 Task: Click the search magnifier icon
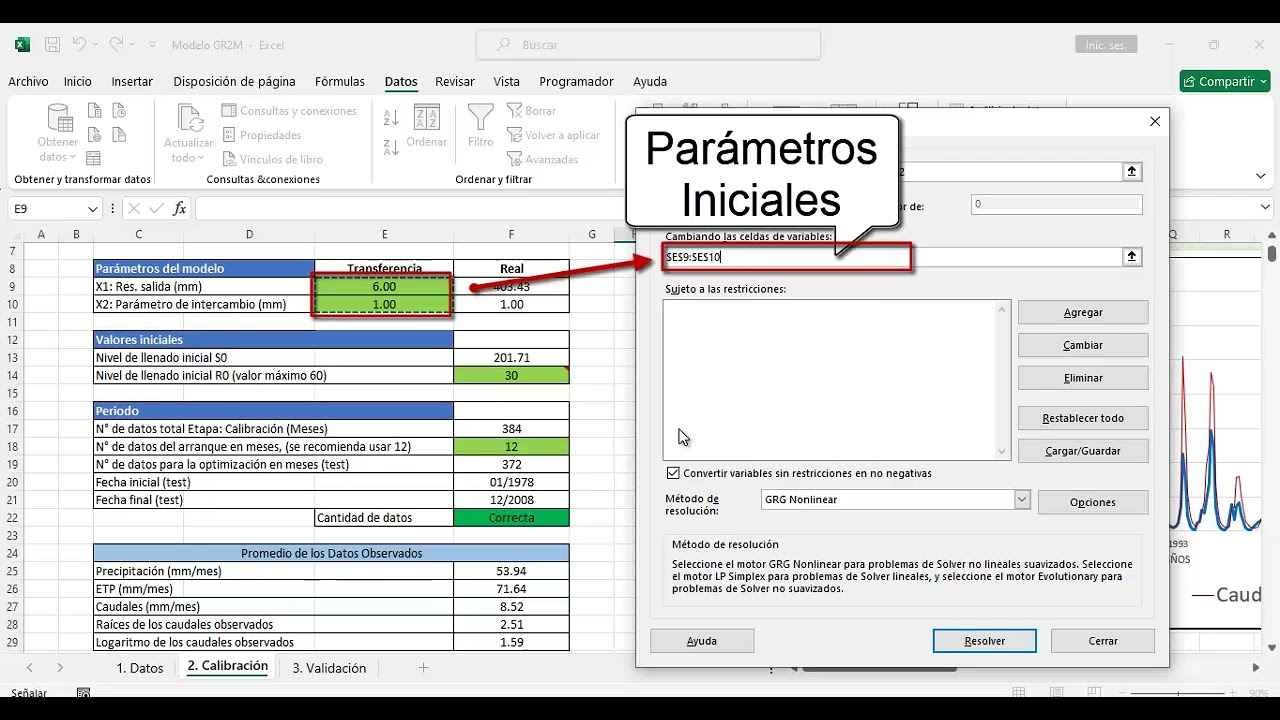[x=503, y=45]
